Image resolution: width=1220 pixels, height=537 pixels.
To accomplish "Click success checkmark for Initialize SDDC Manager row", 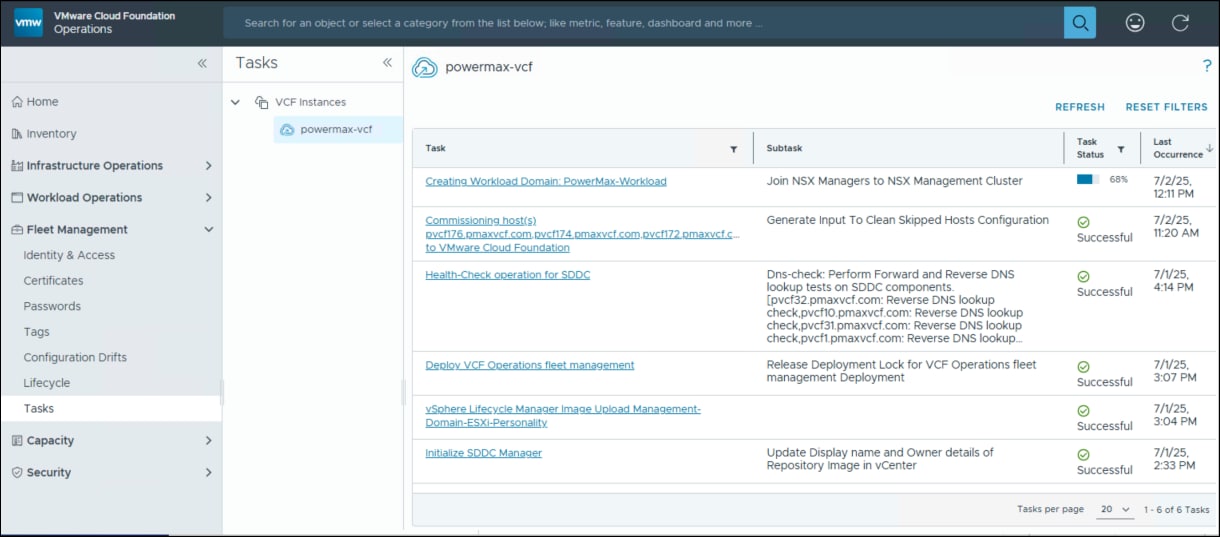I will coord(1083,455).
